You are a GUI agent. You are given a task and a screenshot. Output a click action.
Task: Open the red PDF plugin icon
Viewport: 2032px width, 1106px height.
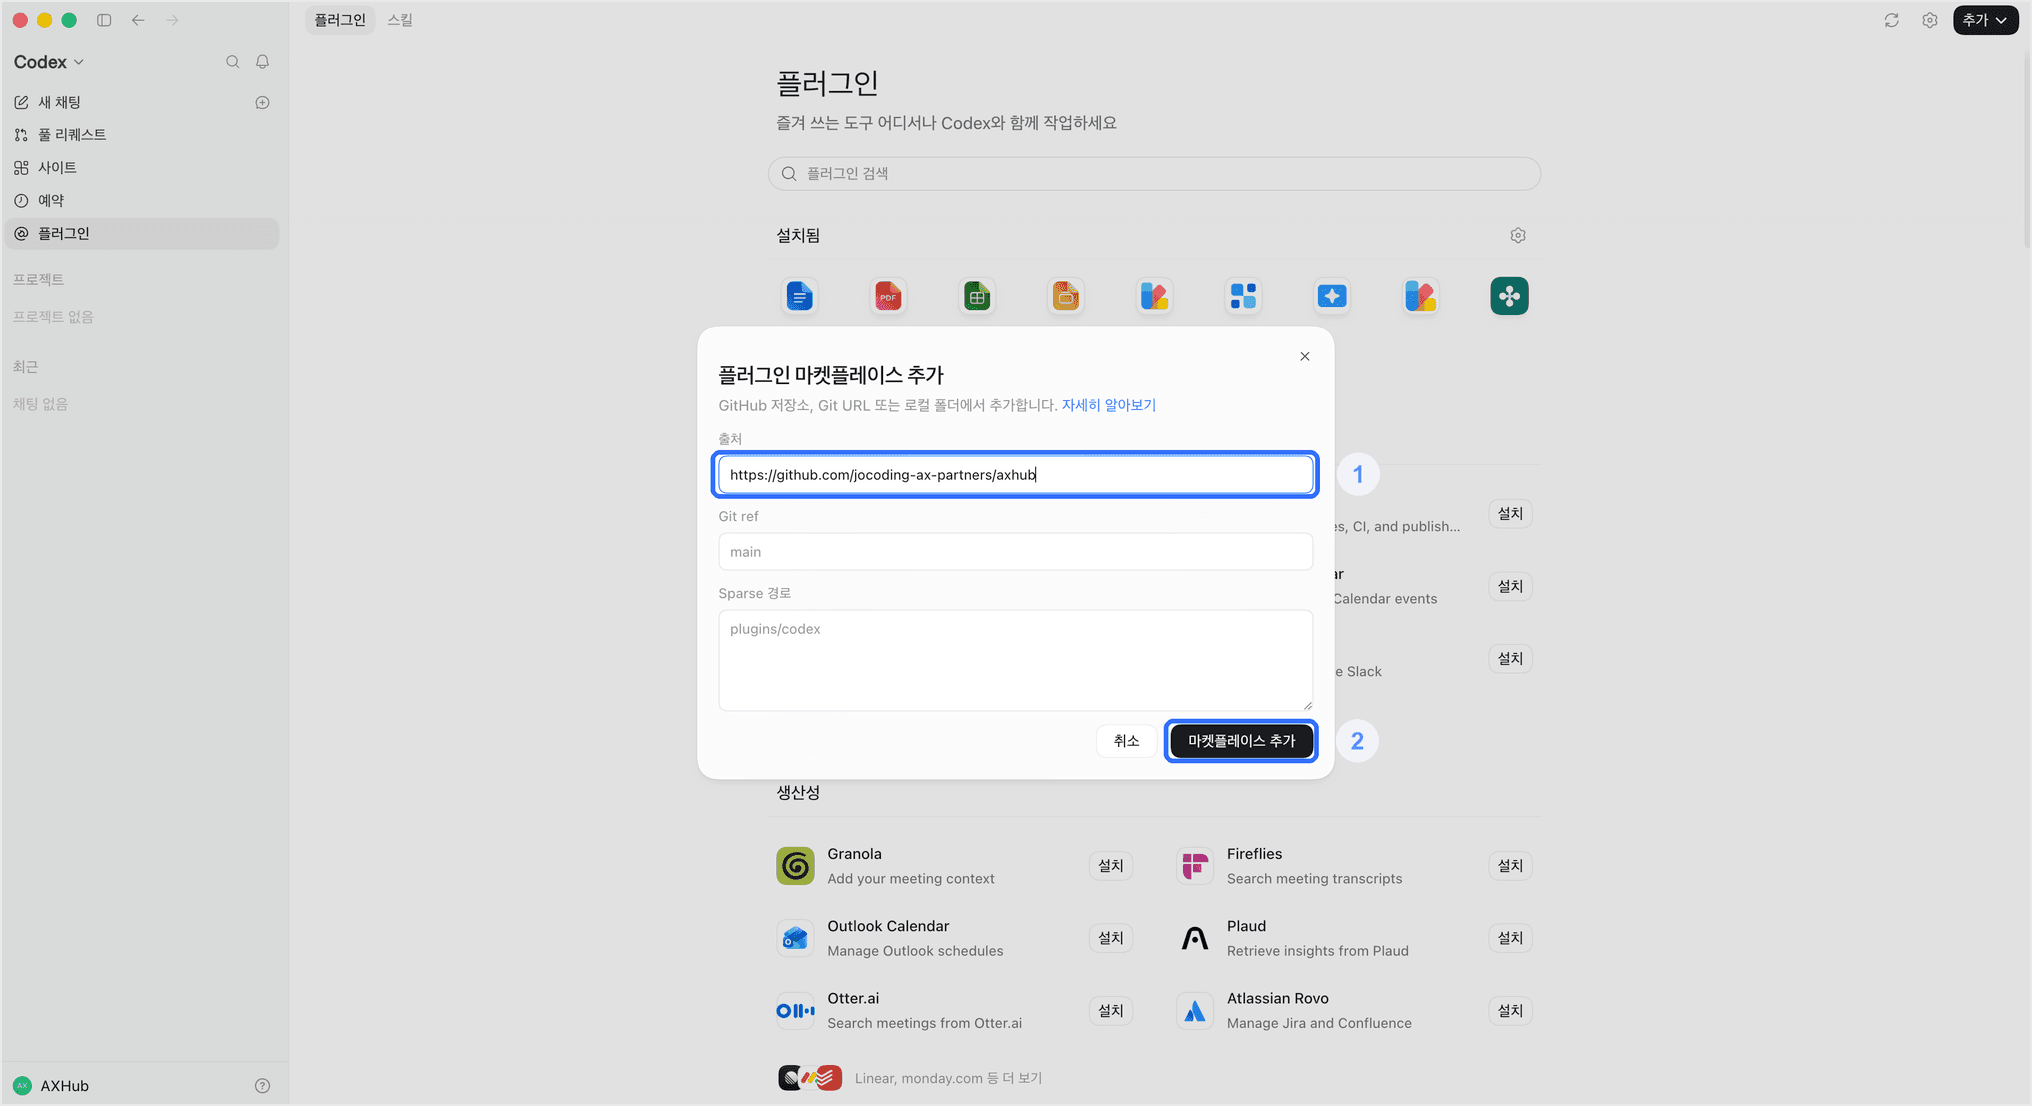point(888,296)
